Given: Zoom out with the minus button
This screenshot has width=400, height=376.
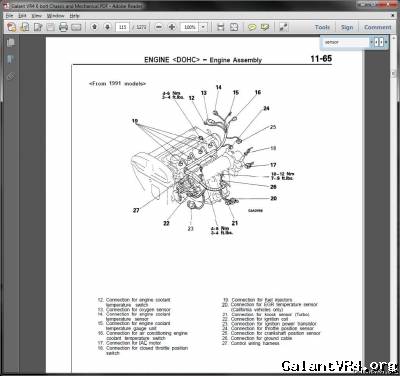Looking at the screenshot, I should pyautogui.click(x=159, y=27).
